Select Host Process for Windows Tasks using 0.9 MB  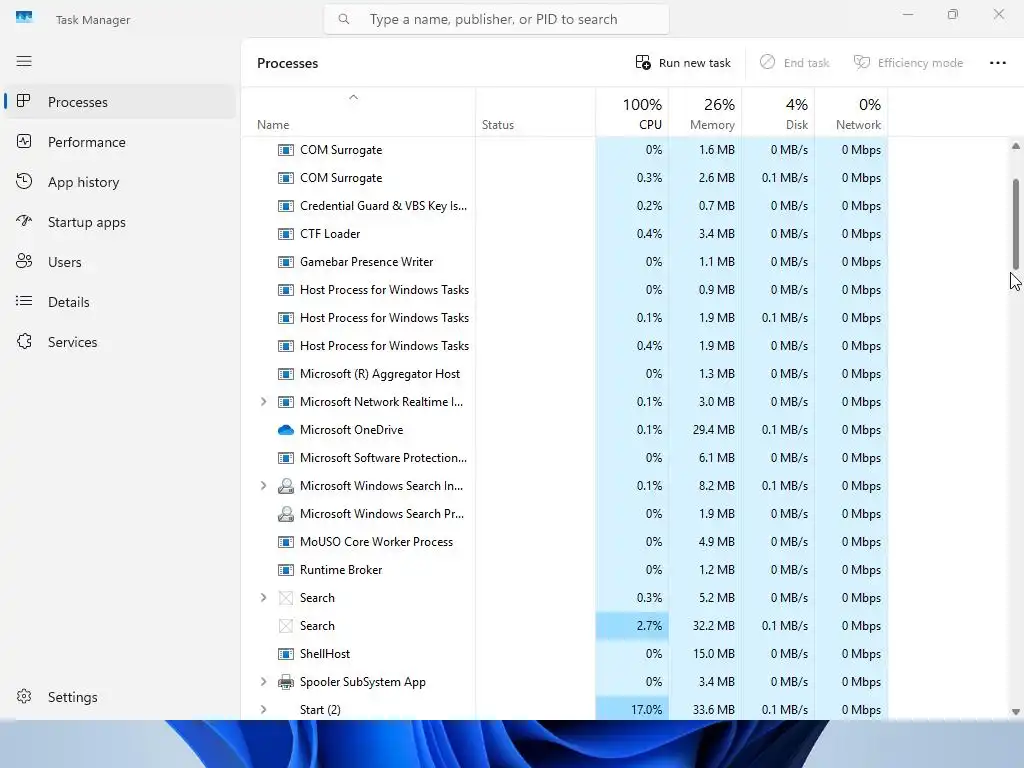pos(565,289)
